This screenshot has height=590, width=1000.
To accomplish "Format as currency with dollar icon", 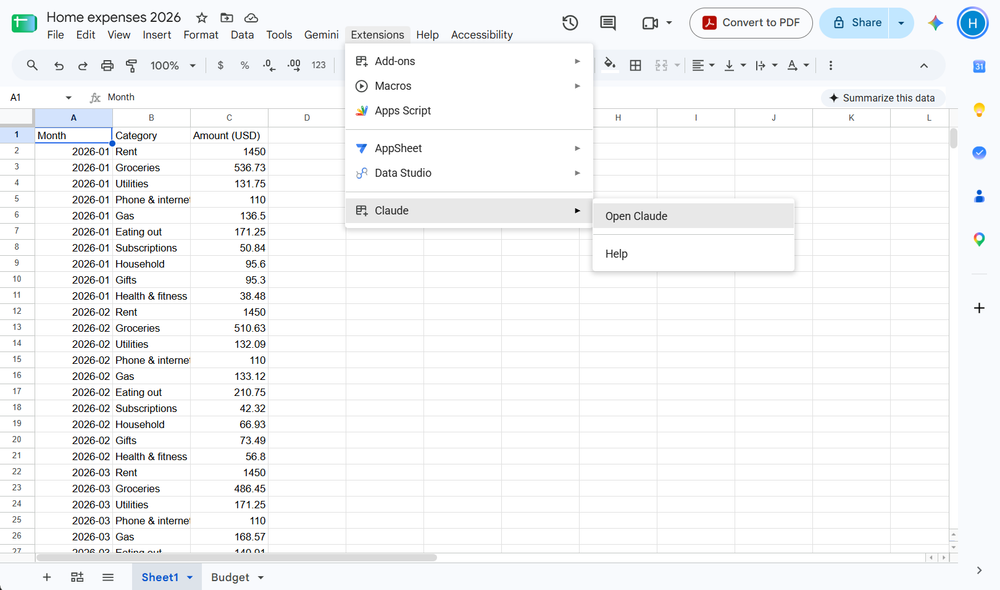I will (221, 65).
